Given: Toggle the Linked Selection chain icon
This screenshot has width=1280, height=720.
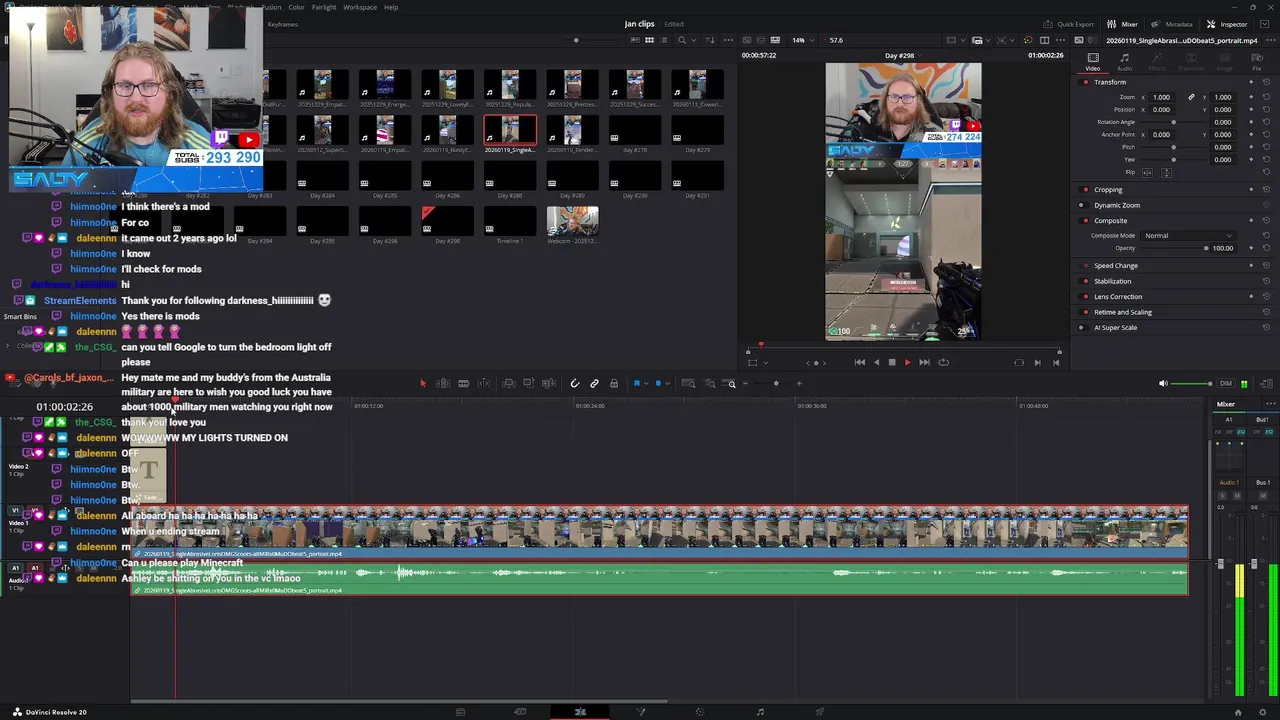Looking at the screenshot, I should 594,384.
